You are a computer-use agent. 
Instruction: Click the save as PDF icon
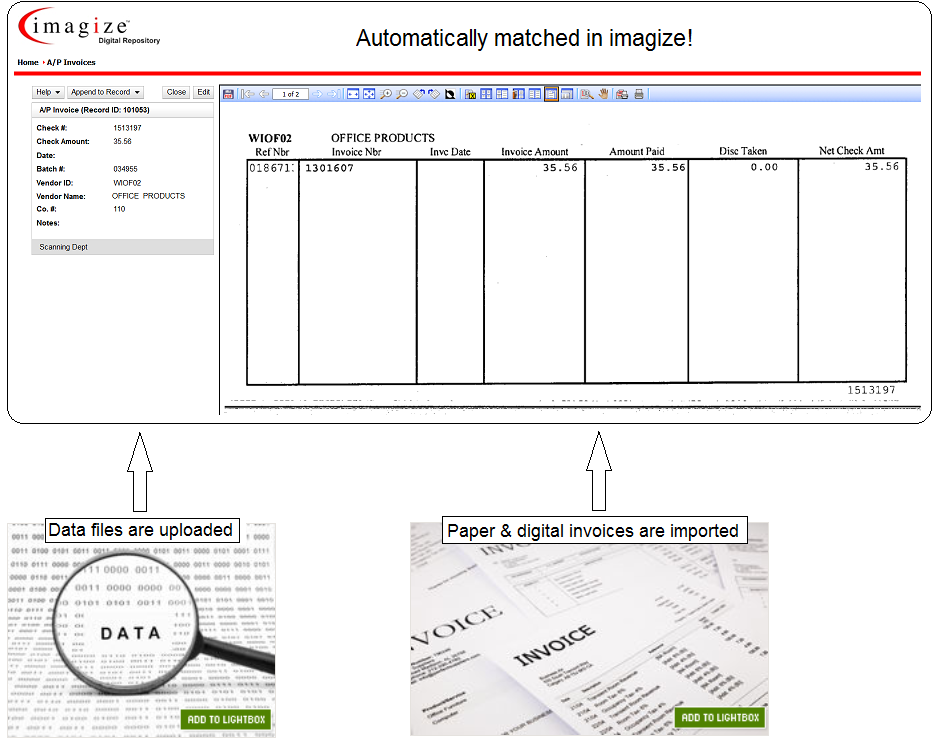[x=228, y=94]
